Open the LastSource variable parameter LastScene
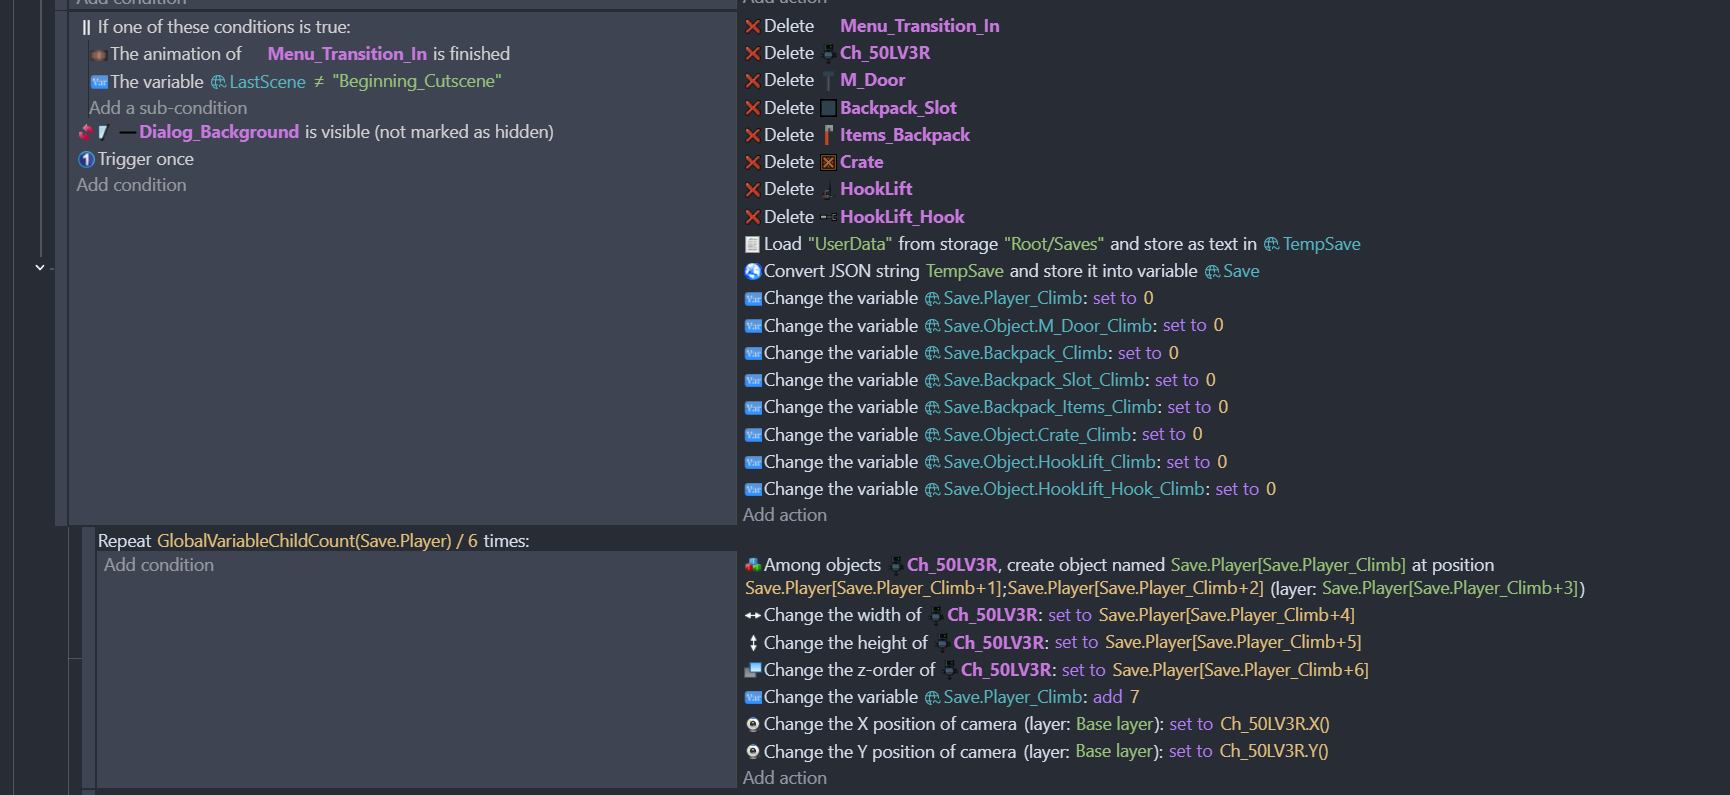 tap(266, 82)
